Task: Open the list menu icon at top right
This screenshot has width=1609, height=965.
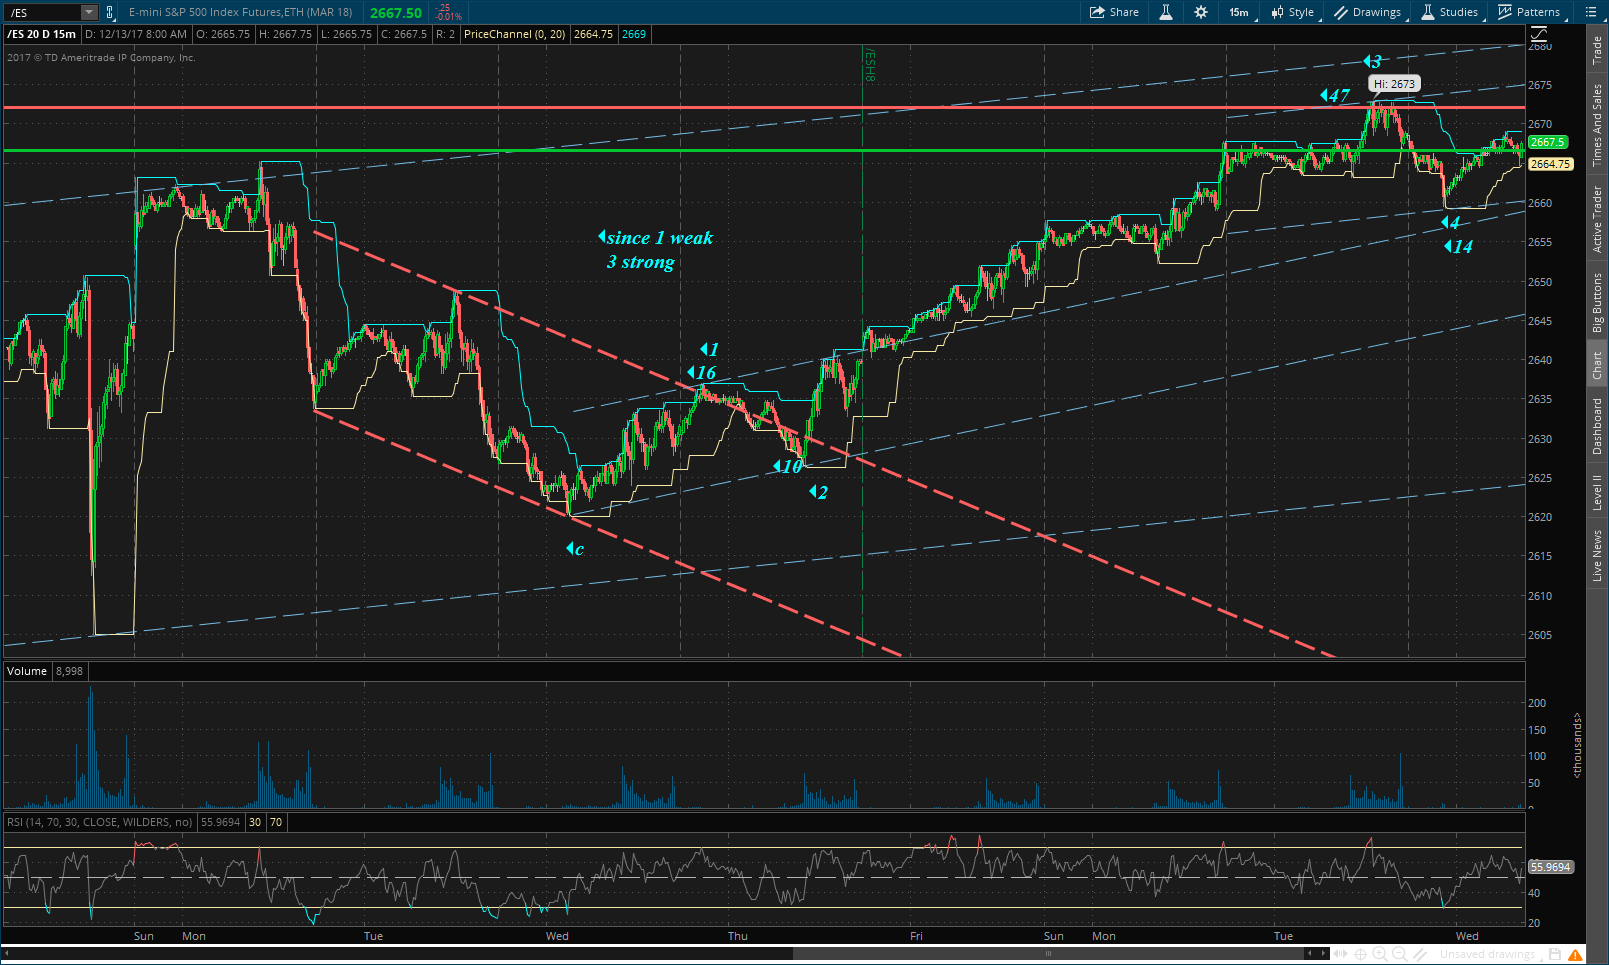Action: [1591, 12]
